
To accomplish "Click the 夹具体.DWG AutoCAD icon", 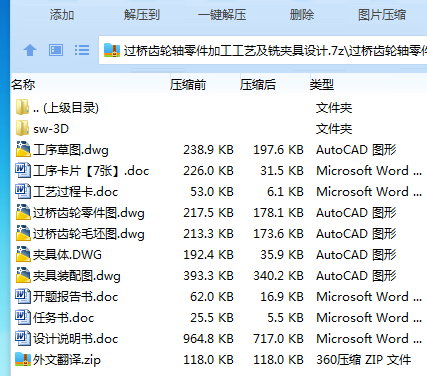I will click(x=23, y=254).
